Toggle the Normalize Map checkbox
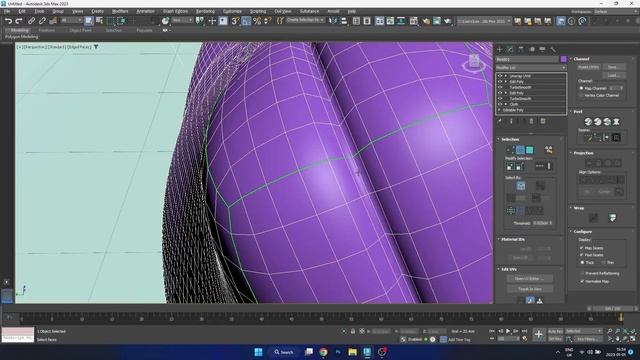Viewport: 640px width, 360px height. coord(582,281)
